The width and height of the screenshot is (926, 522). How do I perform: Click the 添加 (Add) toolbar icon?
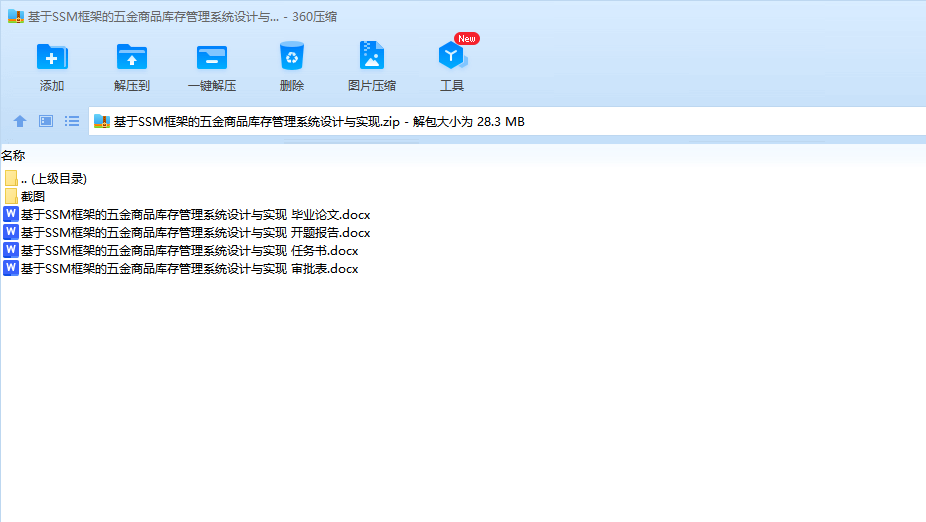[x=52, y=57]
